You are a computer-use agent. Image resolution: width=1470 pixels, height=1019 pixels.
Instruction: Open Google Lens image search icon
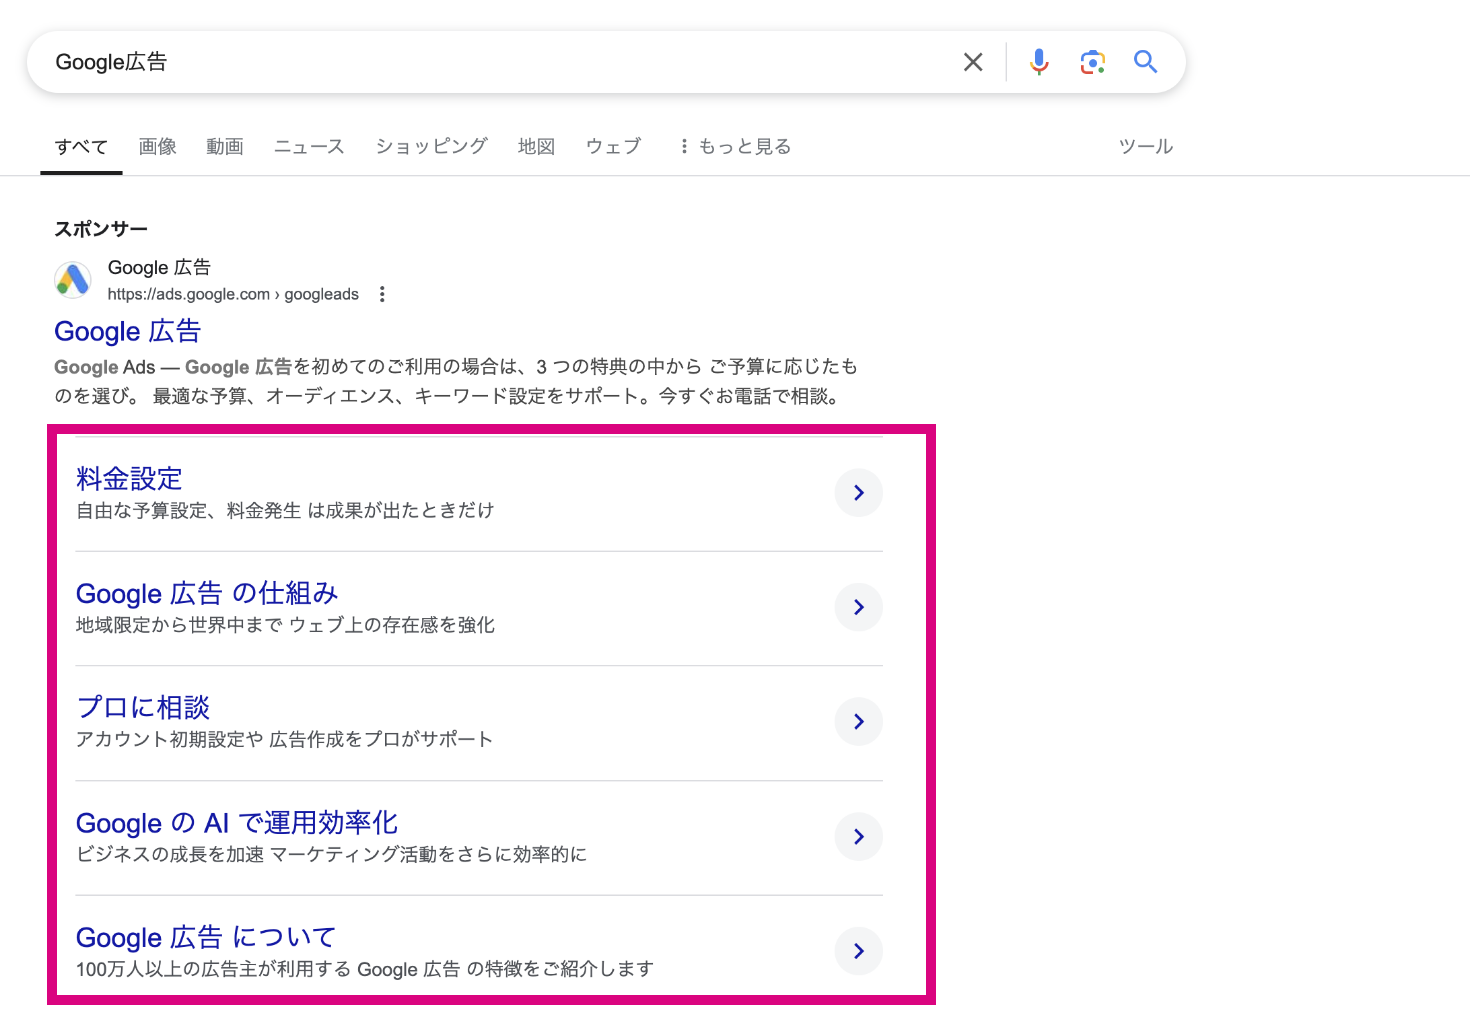coord(1092,62)
